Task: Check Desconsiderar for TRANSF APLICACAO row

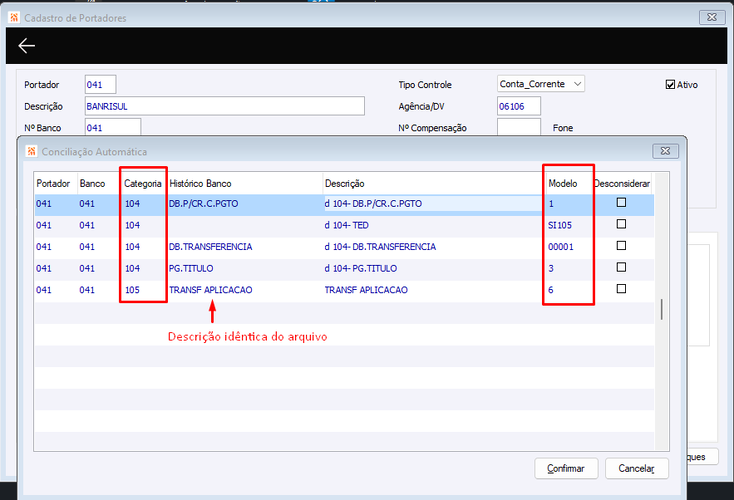Action: [621, 289]
